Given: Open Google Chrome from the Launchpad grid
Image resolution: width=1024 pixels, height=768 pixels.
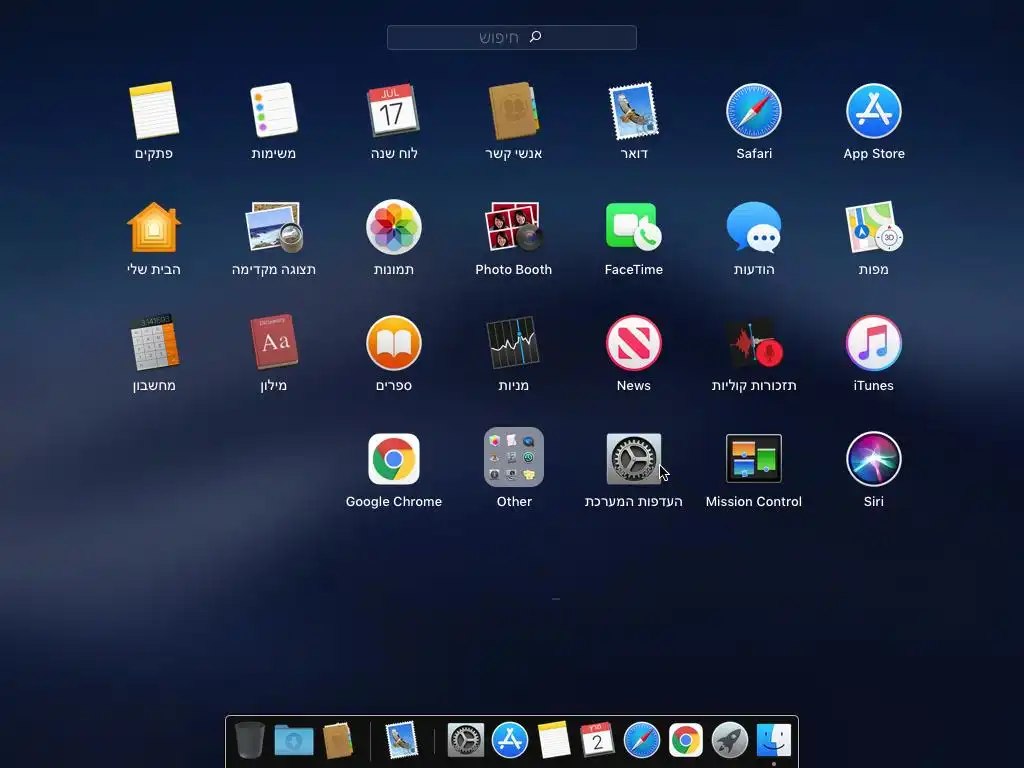Looking at the screenshot, I should click(x=394, y=458).
